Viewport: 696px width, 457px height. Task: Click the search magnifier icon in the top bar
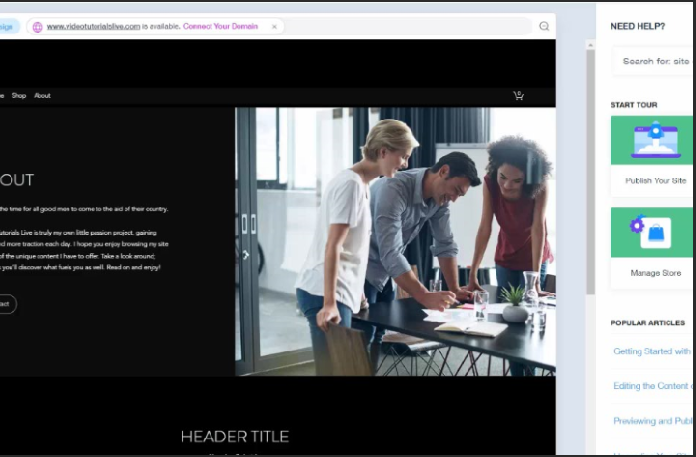pyautogui.click(x=544, y=26)
